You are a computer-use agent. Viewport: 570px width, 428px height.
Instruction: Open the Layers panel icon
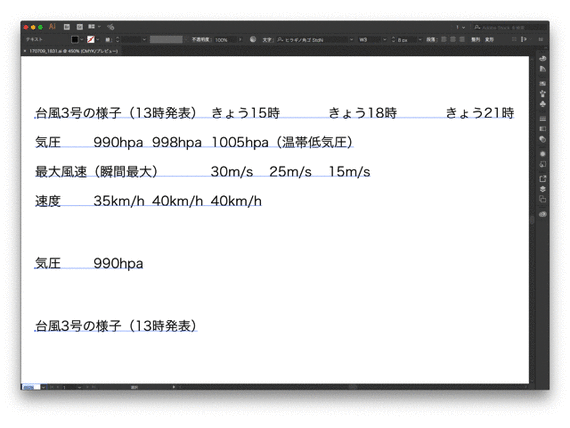point(543,189)
